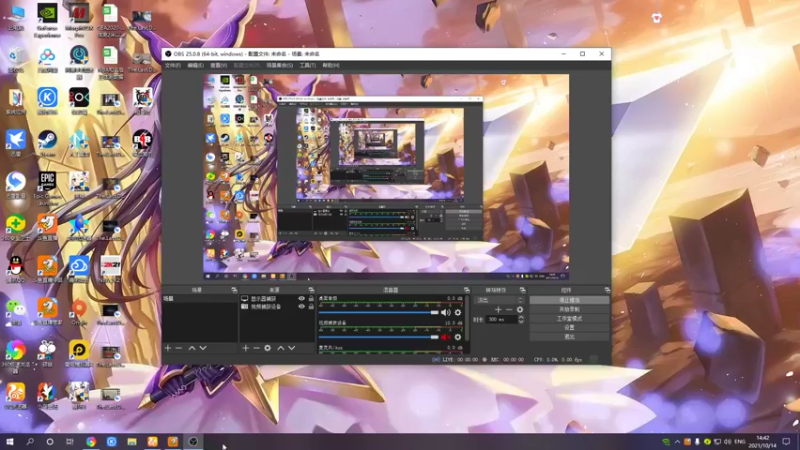Hide the Display Capture source eye

[x=301, y=298]
